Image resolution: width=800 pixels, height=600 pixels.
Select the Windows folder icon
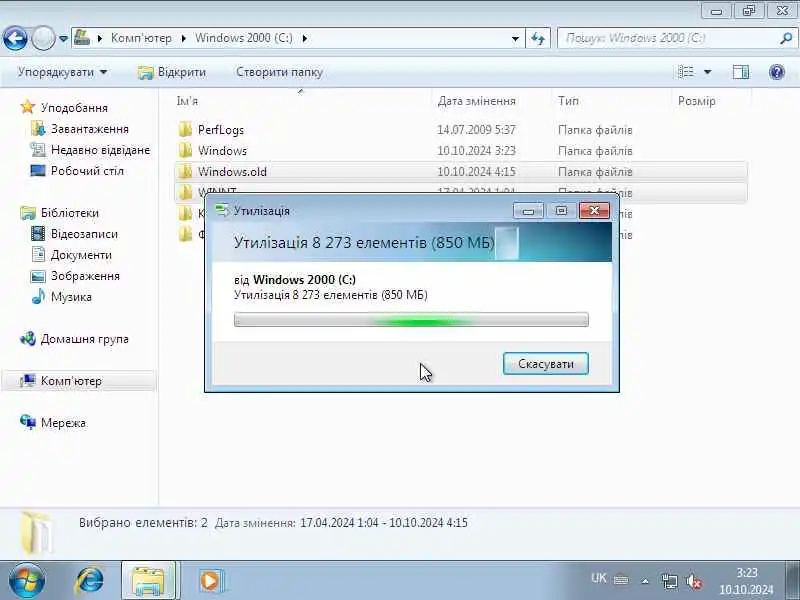coord(186,151)
